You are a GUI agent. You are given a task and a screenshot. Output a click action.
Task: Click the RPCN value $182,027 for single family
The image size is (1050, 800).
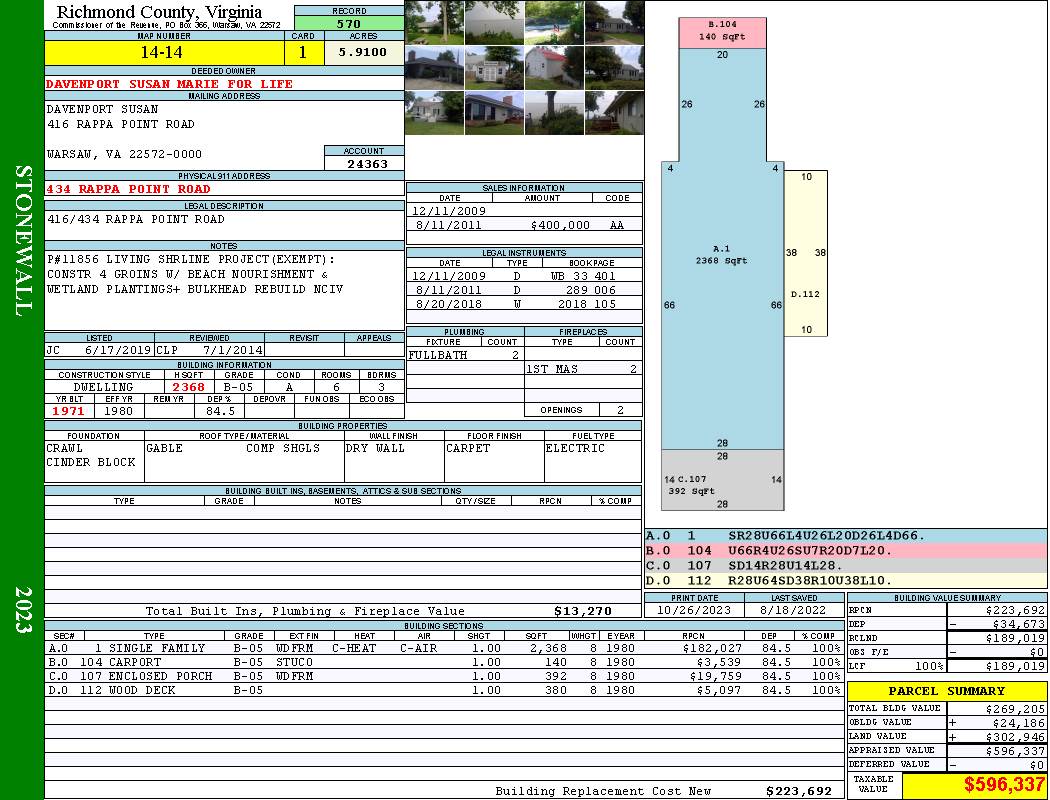[712, 648]
